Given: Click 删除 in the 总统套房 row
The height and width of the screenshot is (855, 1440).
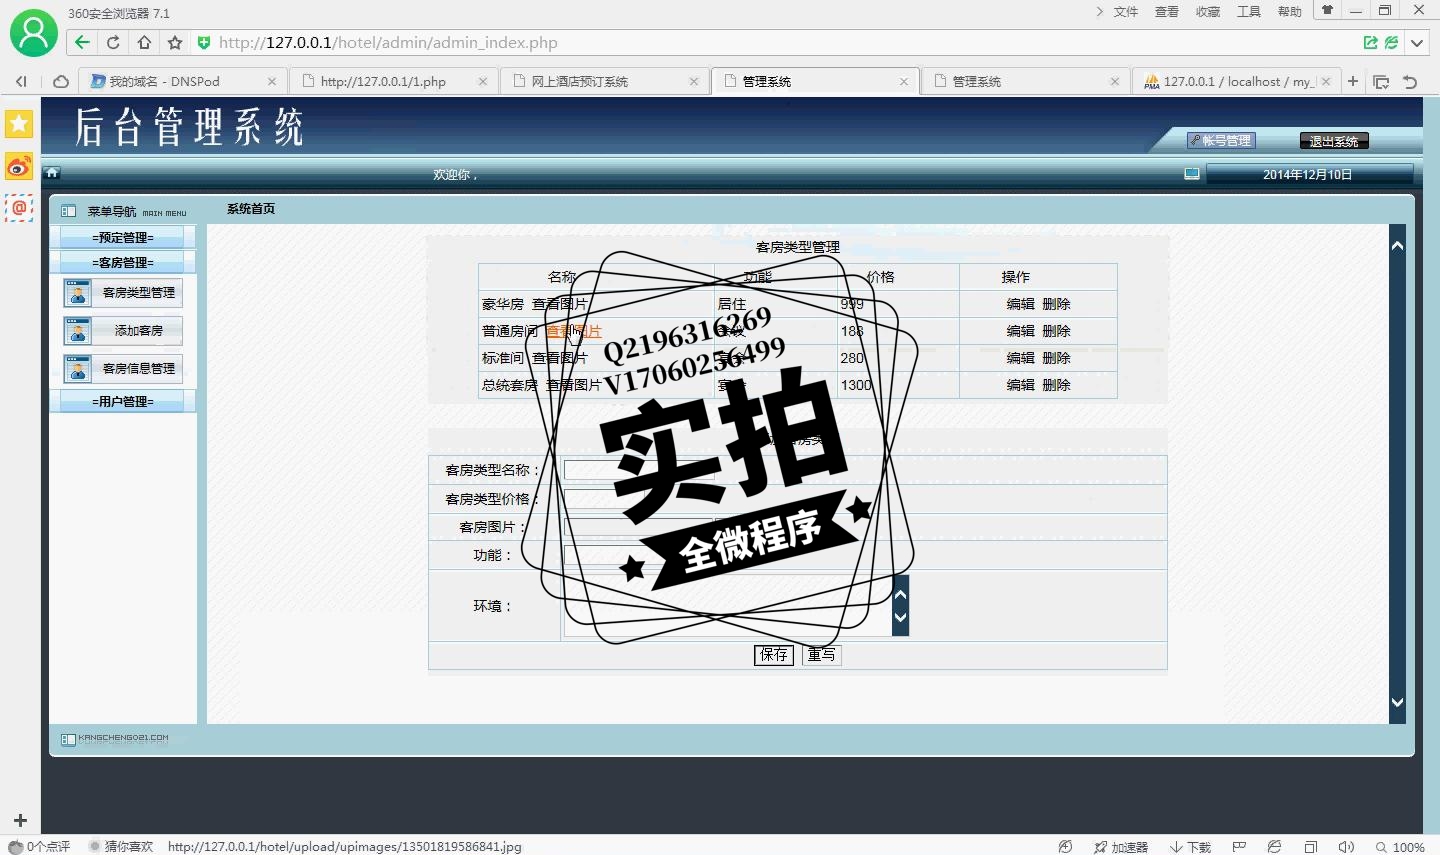Looking at the screenshot, I should (1056, 385).
